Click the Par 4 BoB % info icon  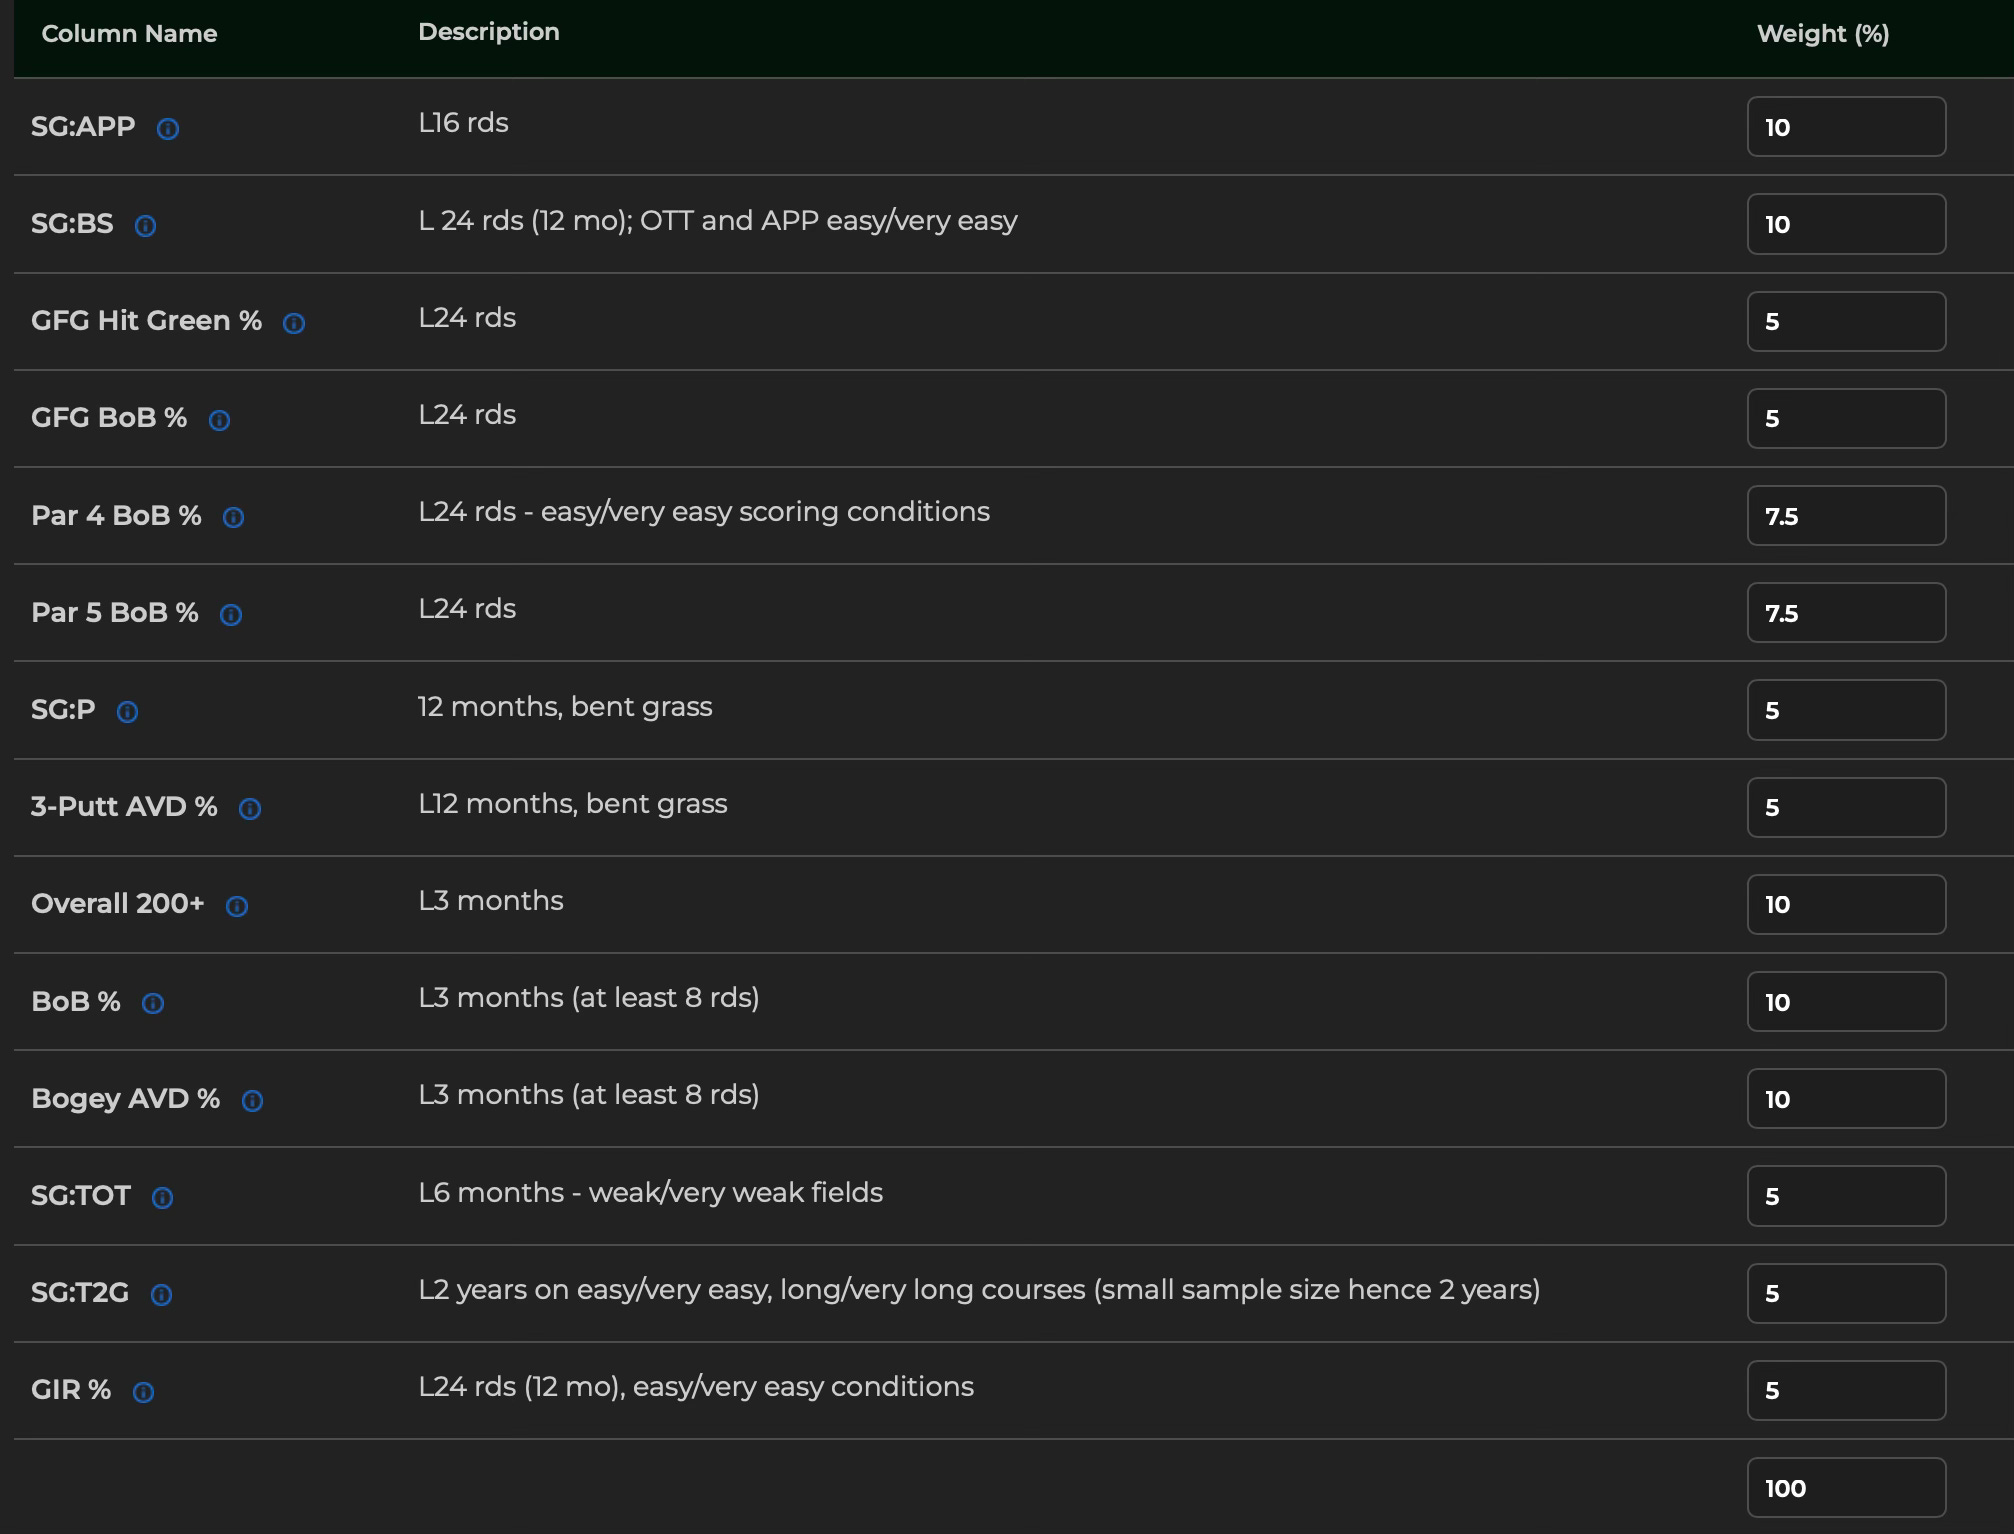click(233, 517)
